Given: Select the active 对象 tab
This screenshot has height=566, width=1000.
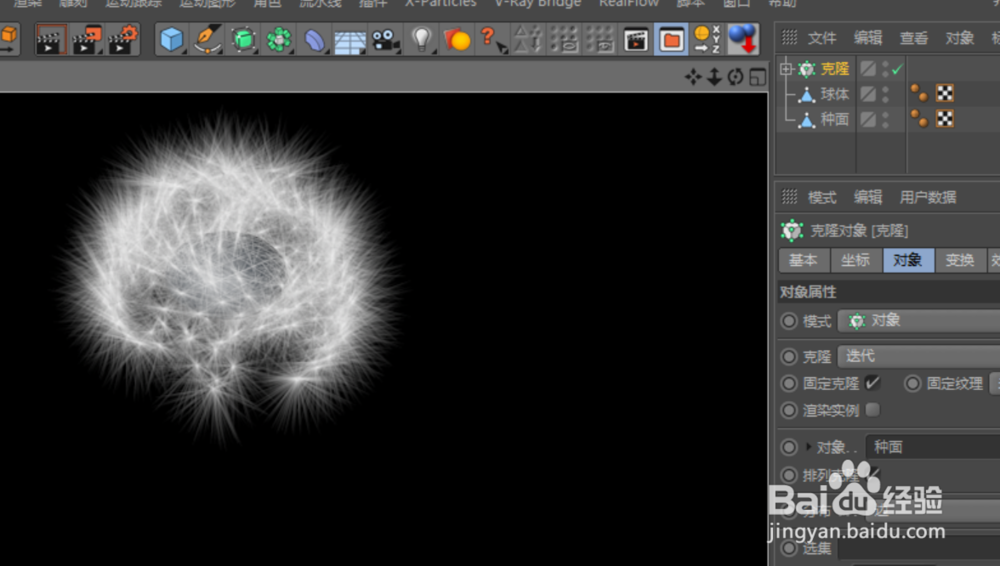Looking at the screenshot, I should point(908,260).
